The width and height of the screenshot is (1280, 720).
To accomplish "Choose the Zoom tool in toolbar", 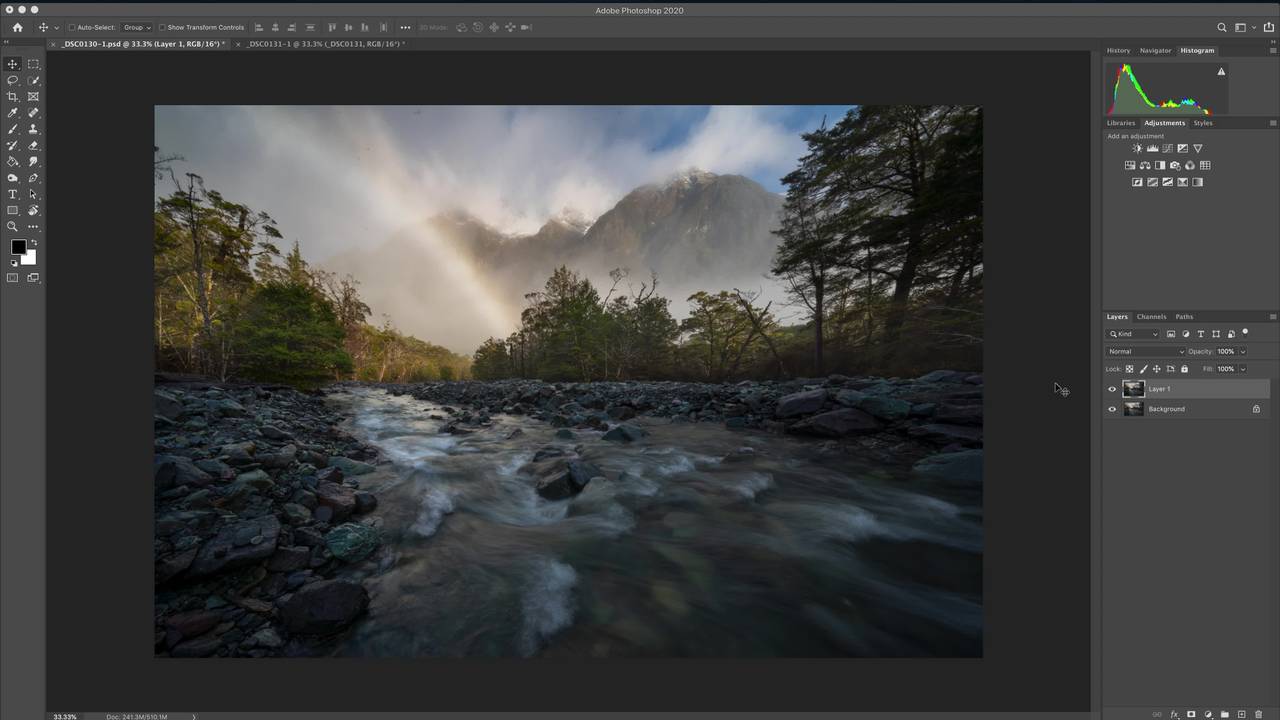I will (x=13, y=227).
